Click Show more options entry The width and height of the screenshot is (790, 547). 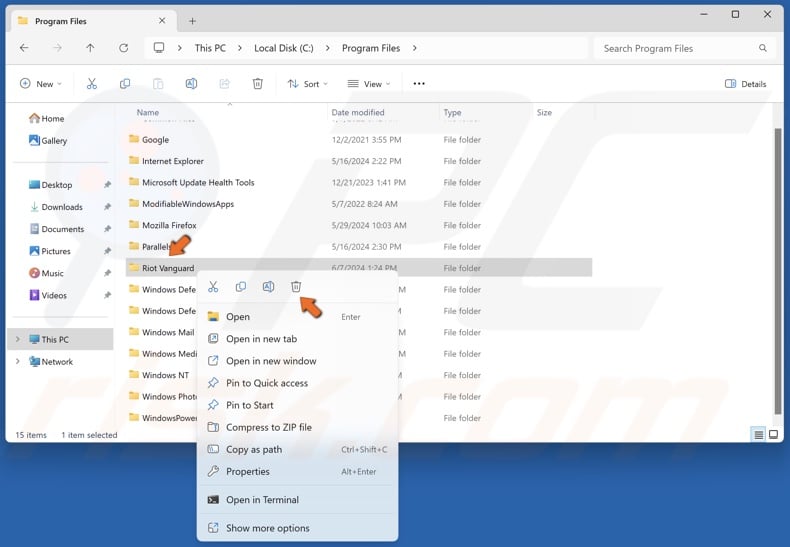[x=267, y=528]
